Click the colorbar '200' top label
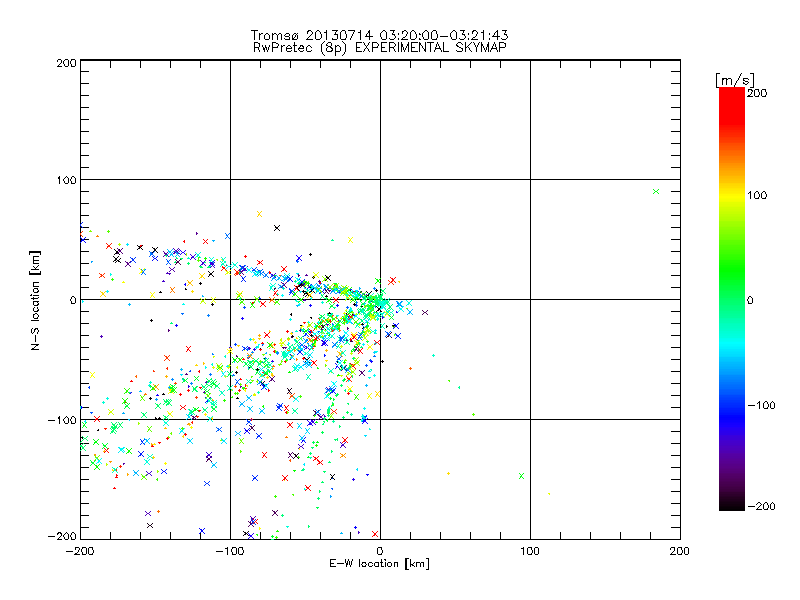Viewport: 800px width, 600px height. click(757, 93)
